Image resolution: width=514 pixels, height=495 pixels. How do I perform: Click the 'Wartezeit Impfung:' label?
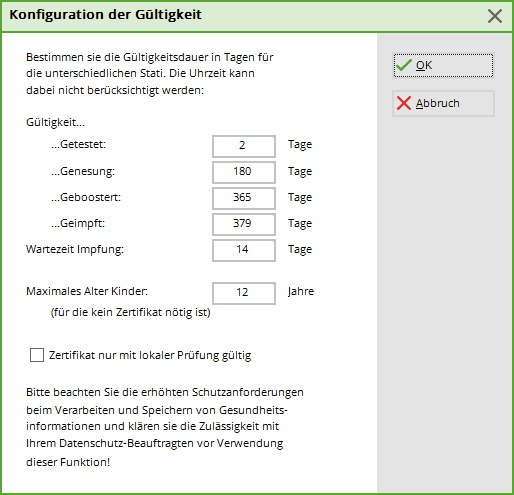[x=75, y=249]
